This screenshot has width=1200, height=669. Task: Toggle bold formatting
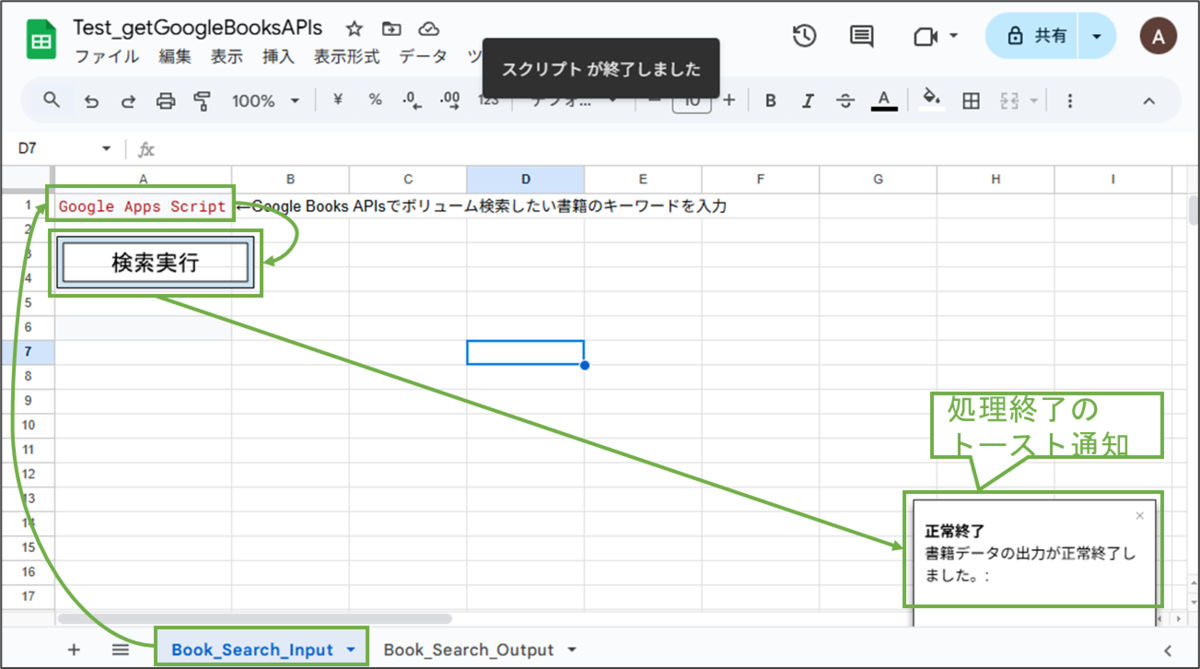pyautogui.click(x=770, y=101)
